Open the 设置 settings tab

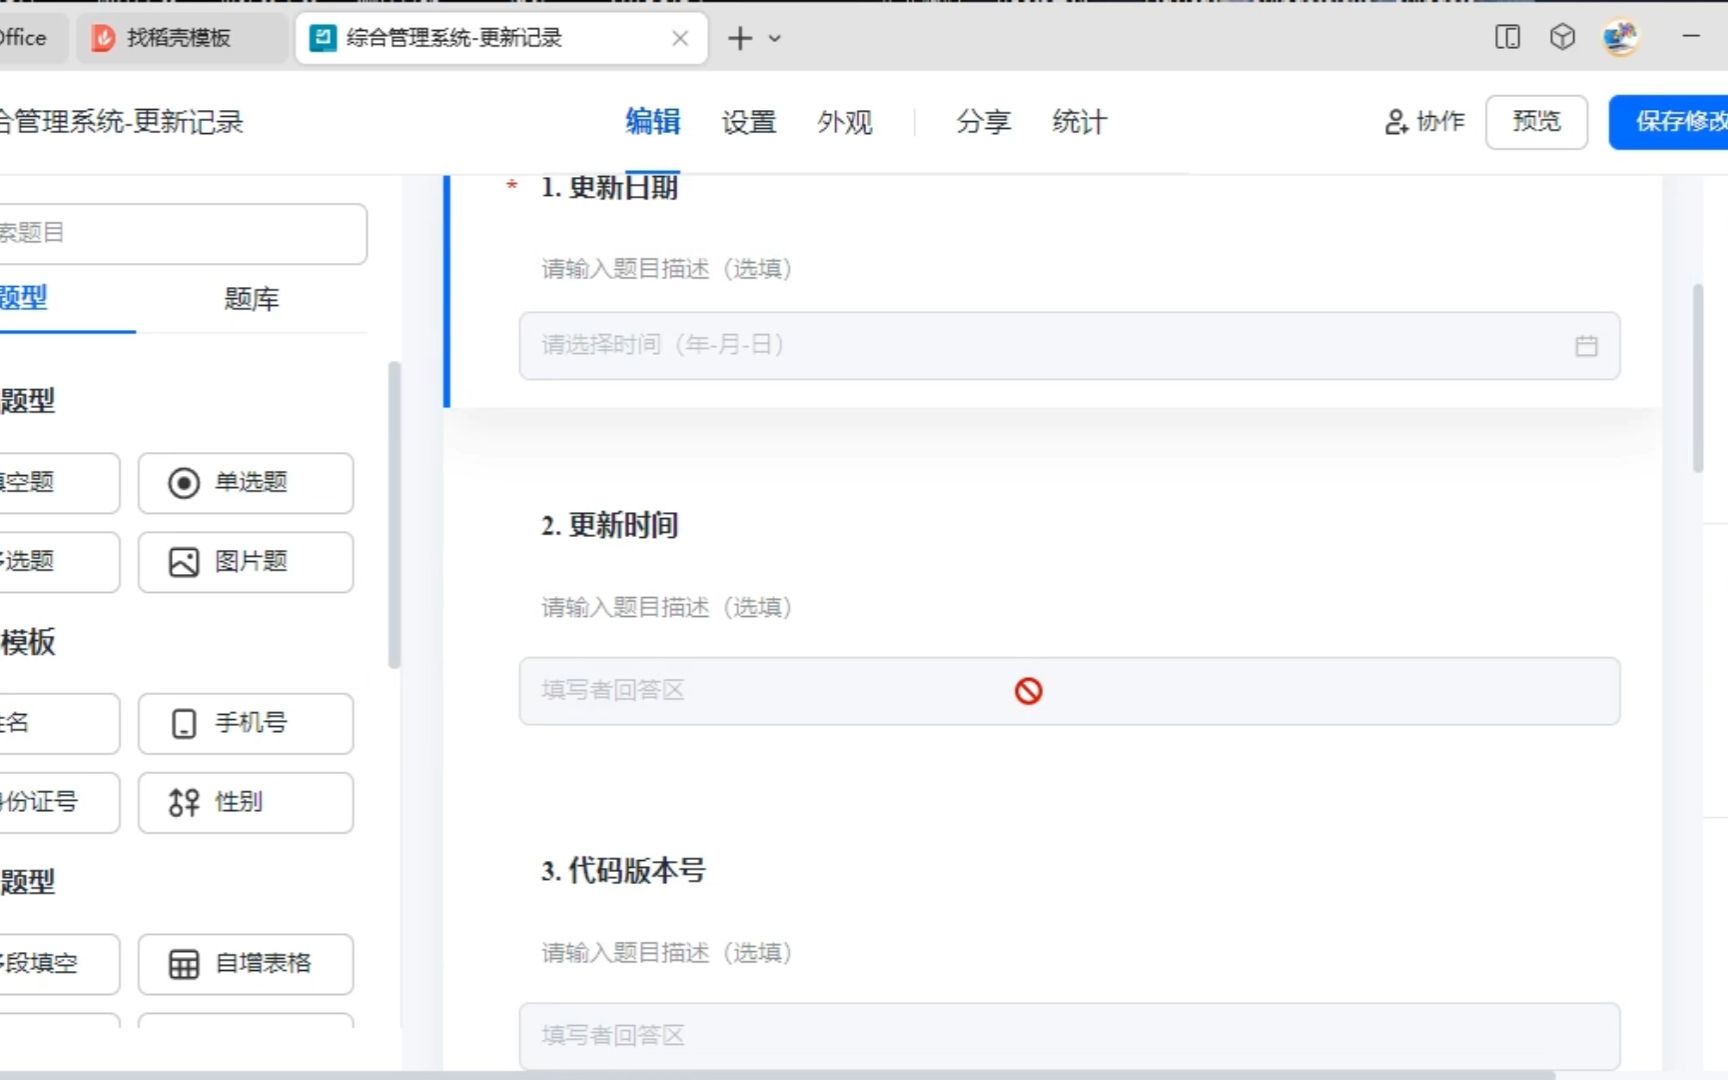coord(748,122)
